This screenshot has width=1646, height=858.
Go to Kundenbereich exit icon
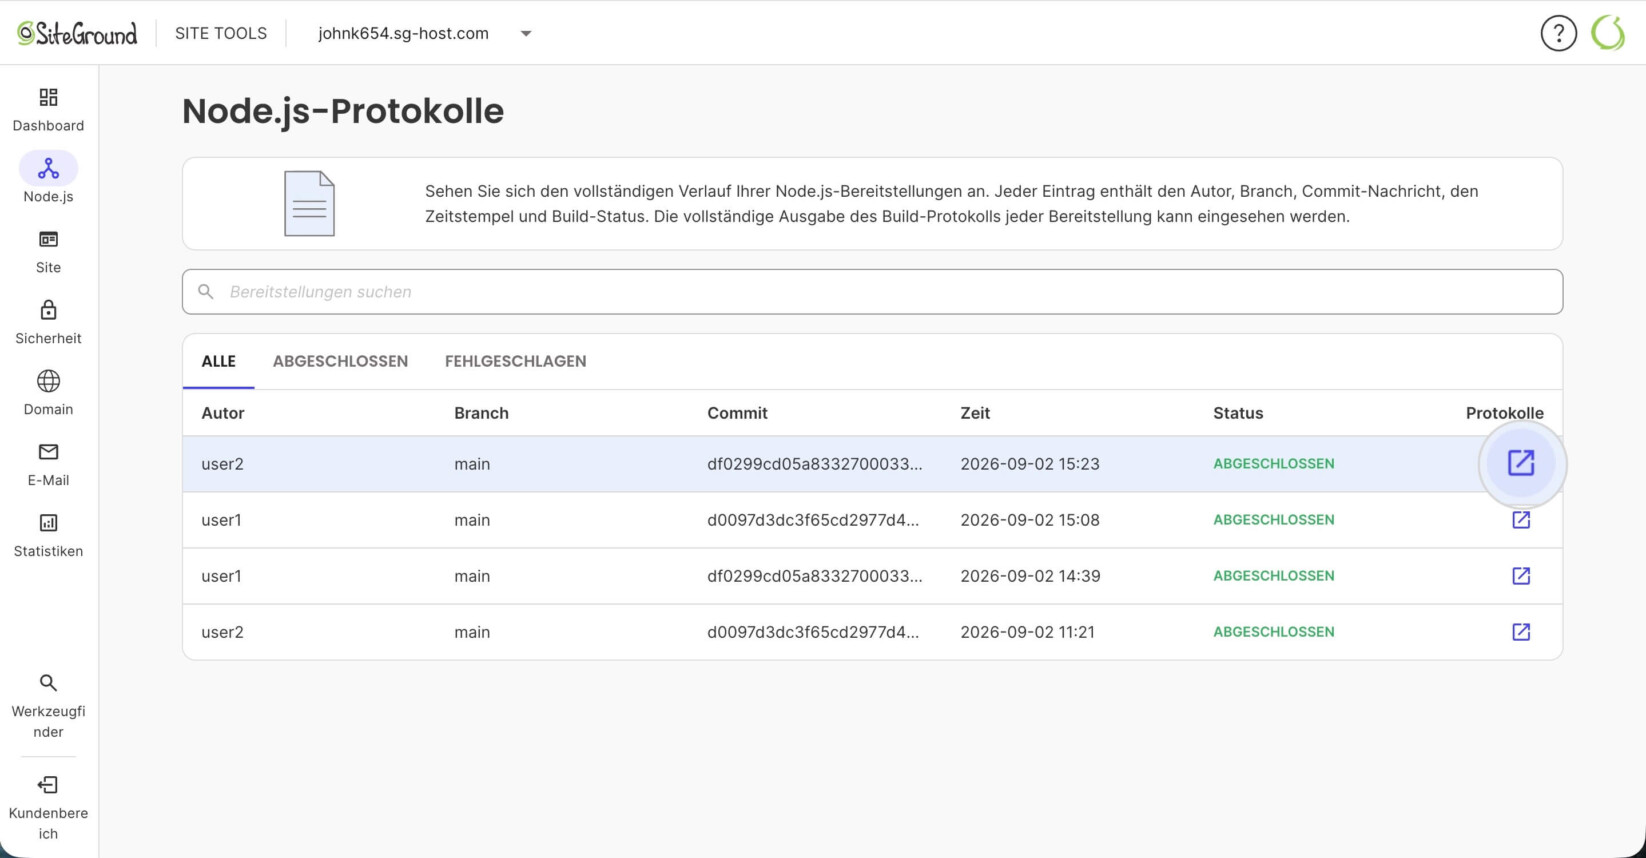pyautogui.click(x=48, y=785)
